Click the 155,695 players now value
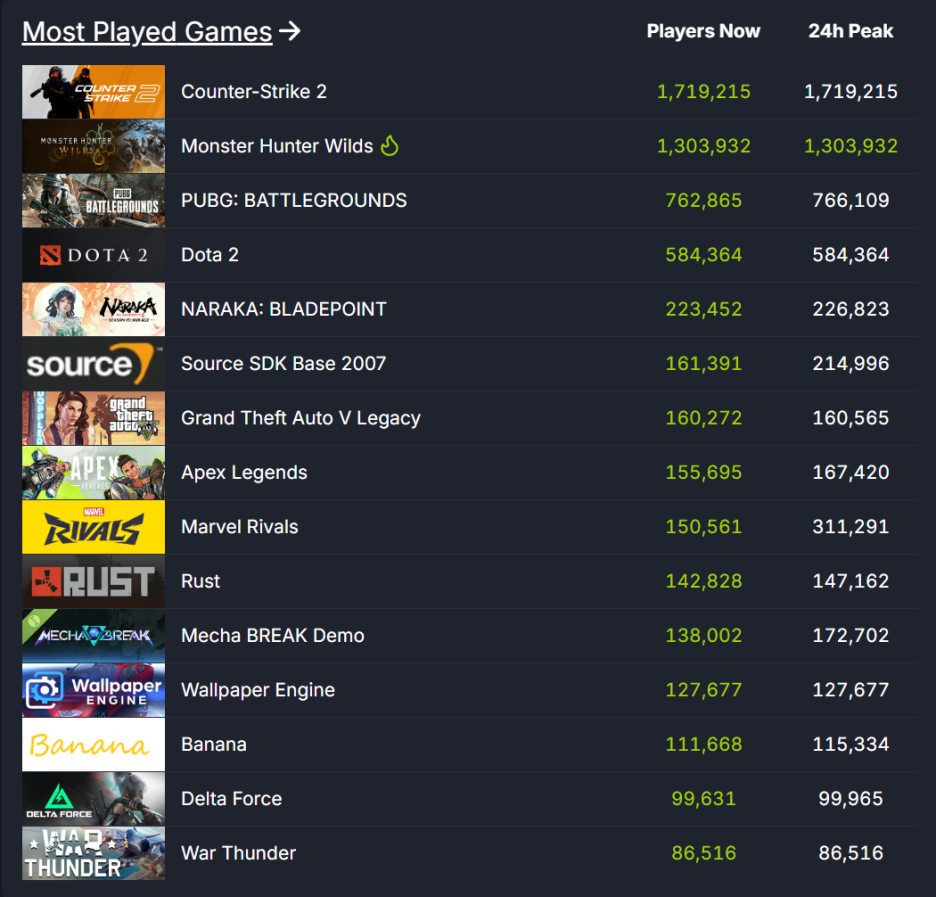 tap(704, 472)
